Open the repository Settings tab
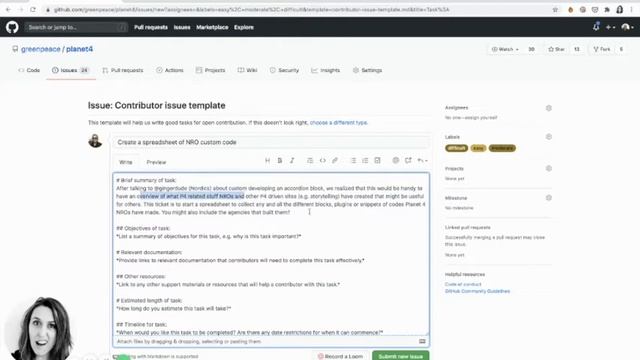 [x=367, y=70]
